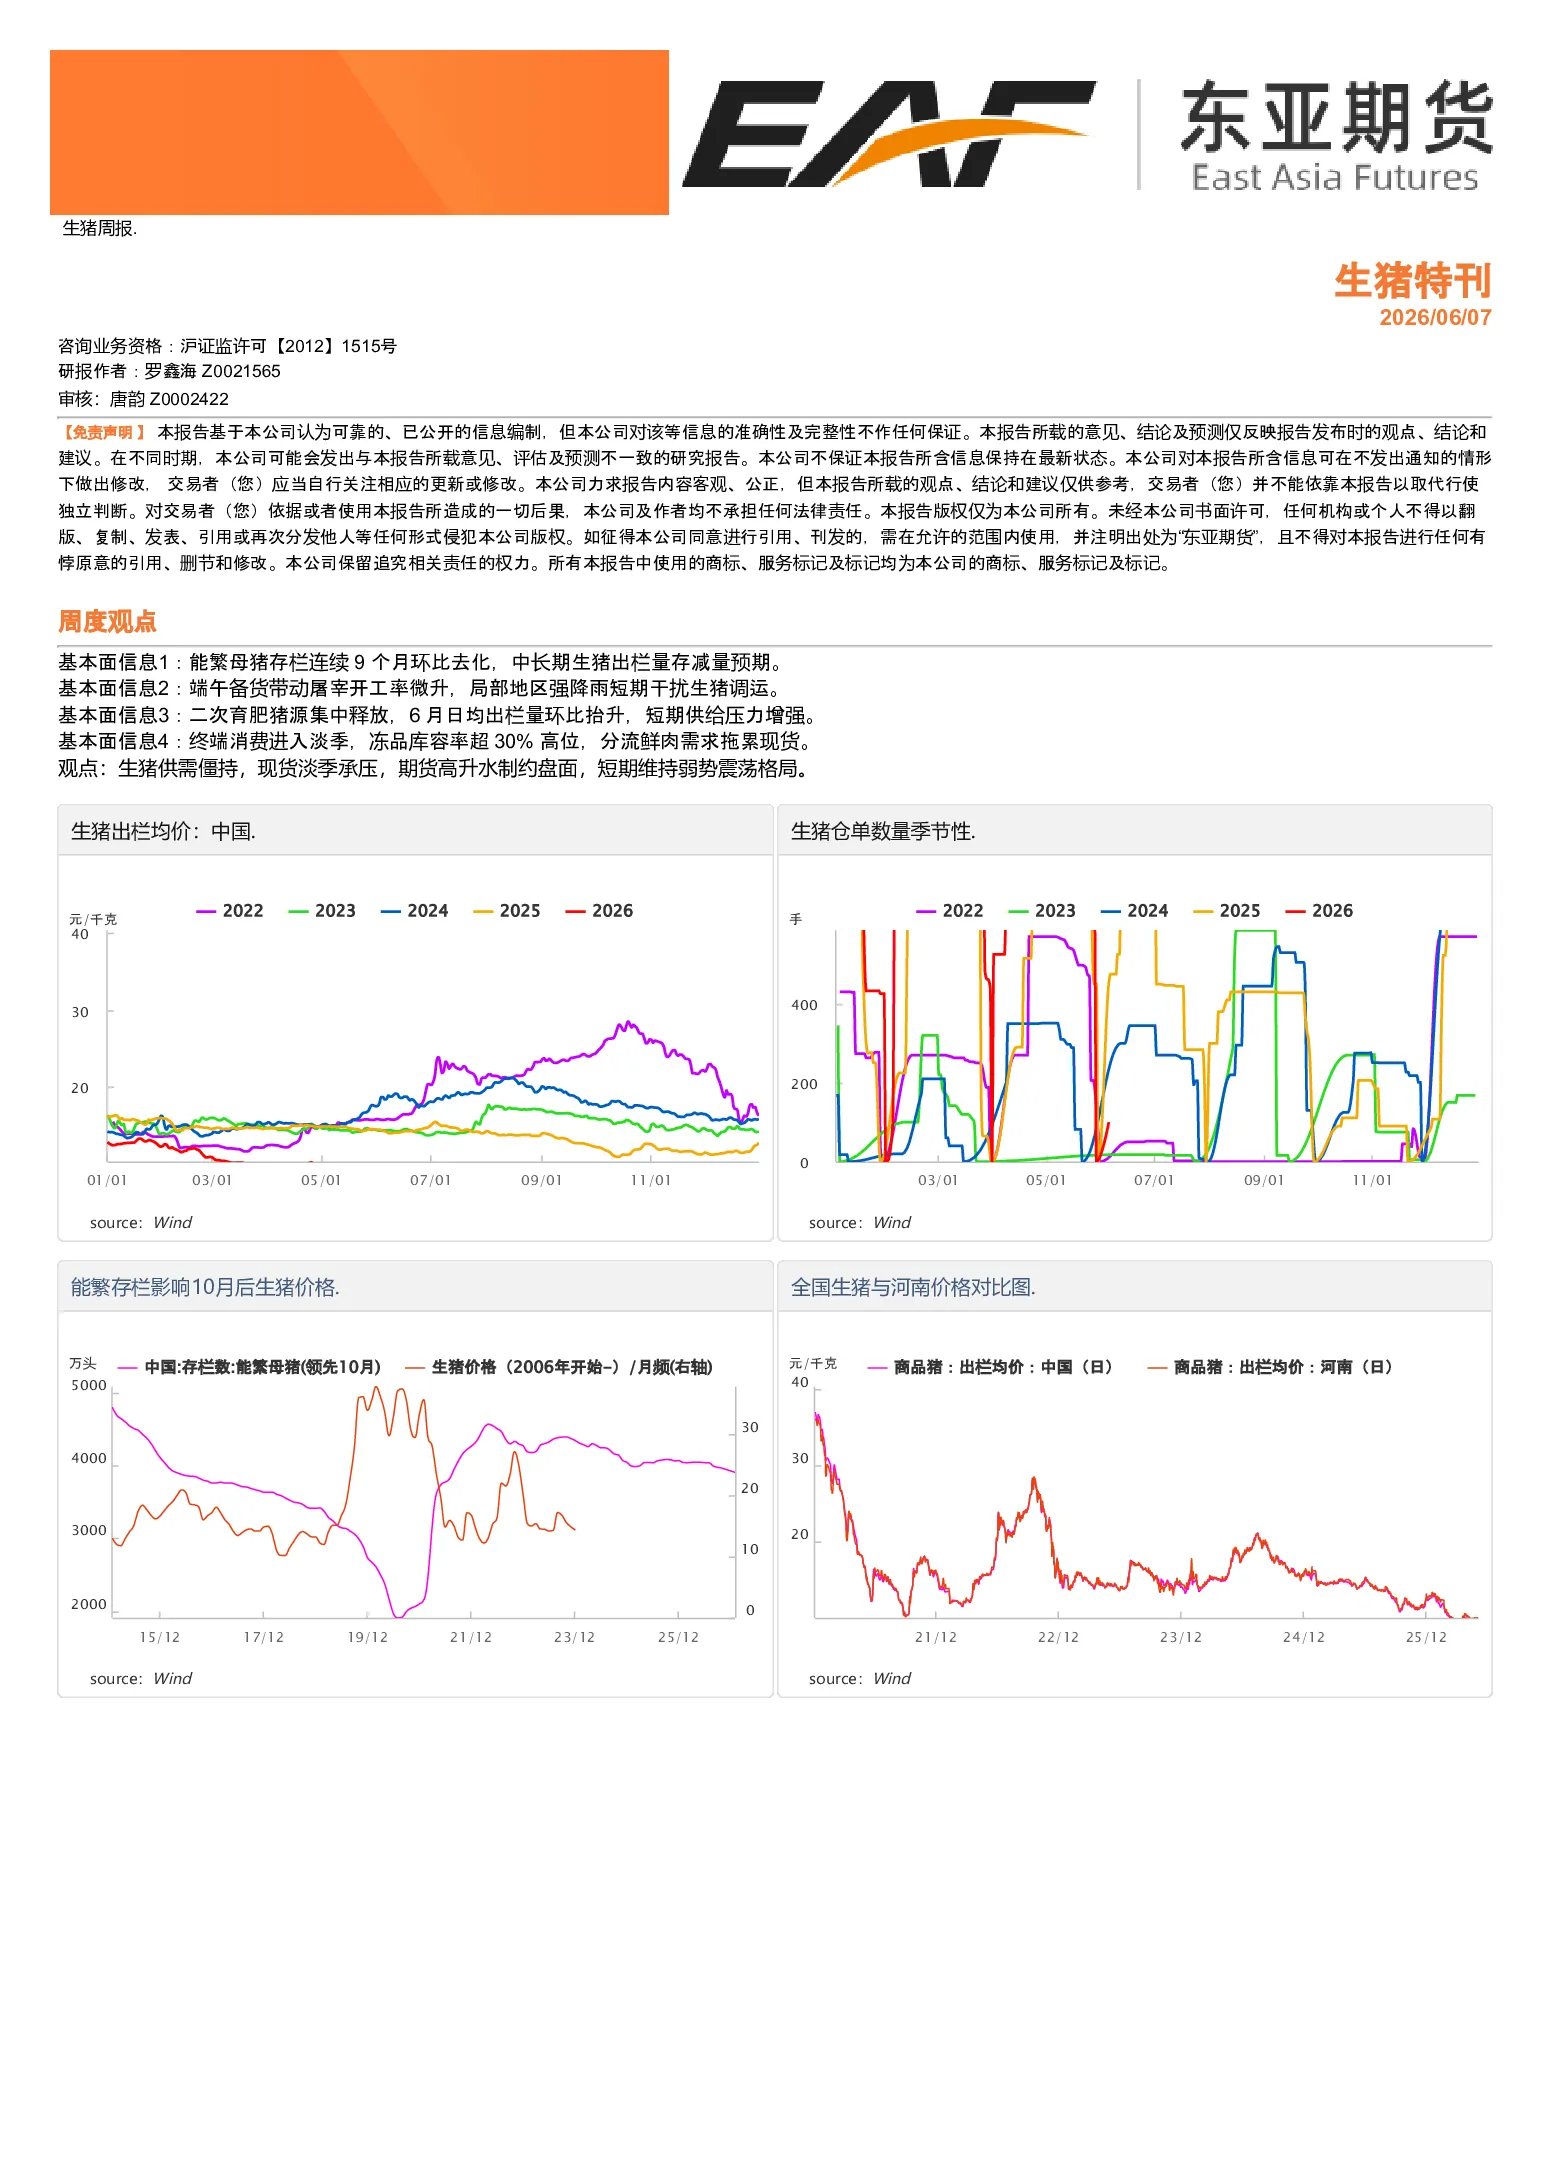
Task: Select the 咨询业务资格 license line
Action: pyautogui.click(x=227, y=346)
